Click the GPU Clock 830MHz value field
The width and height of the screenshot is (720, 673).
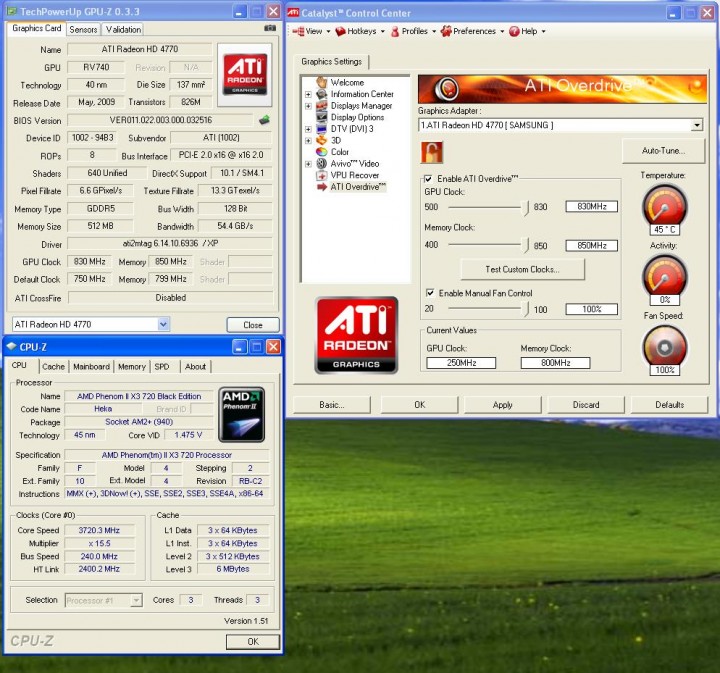(x=591, y=207)
